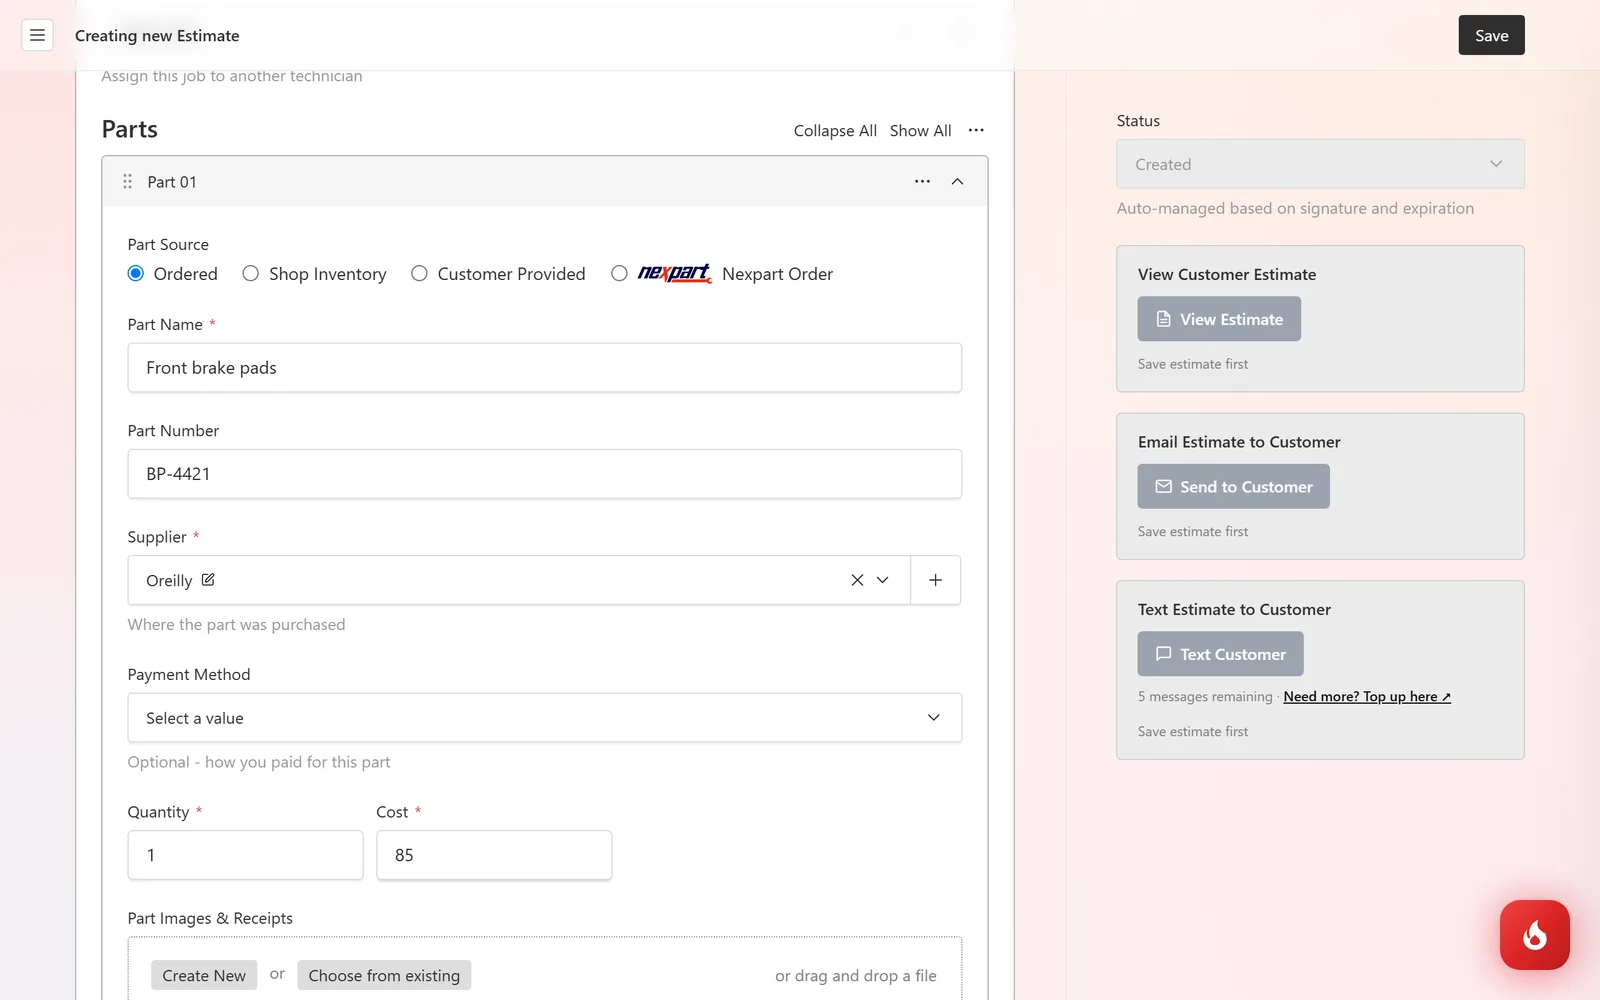Click the Part 01 header title

(172, 182)
